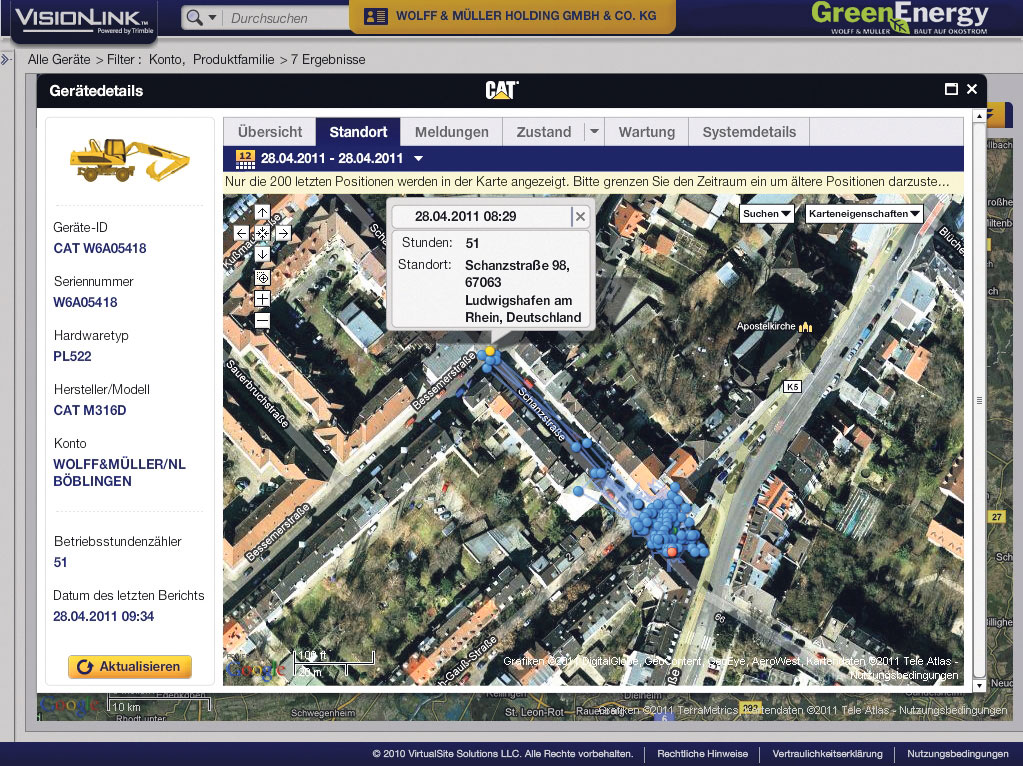Click the excavator thumbnail image
This screenshot has width=1023, height=766.
click(129, 160)
